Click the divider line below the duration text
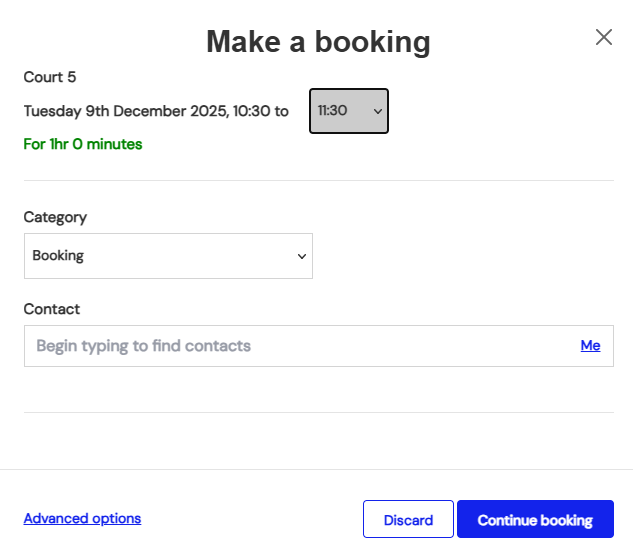The image size is (633, 555). pyautogui.click(x=318, y=181)
